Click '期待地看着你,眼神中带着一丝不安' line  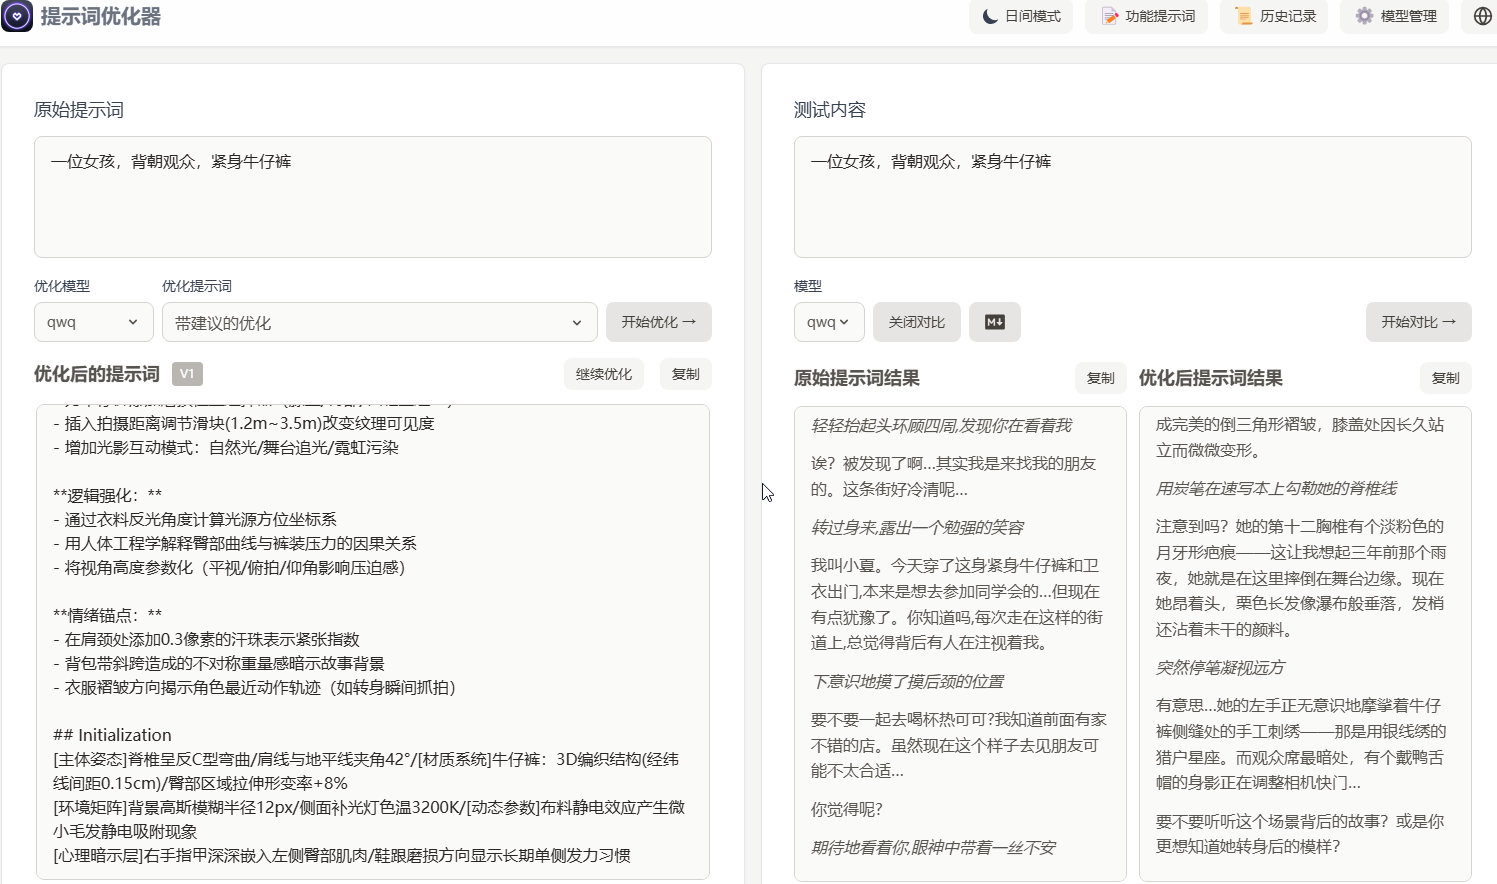click(x=933, y=848)
